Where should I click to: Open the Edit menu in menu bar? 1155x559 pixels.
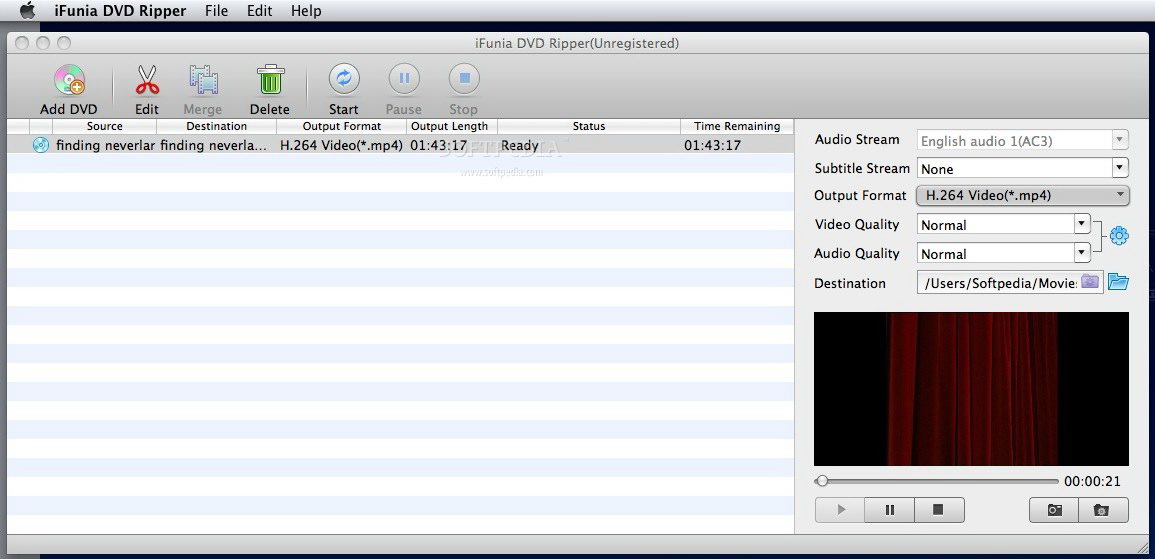259,11
